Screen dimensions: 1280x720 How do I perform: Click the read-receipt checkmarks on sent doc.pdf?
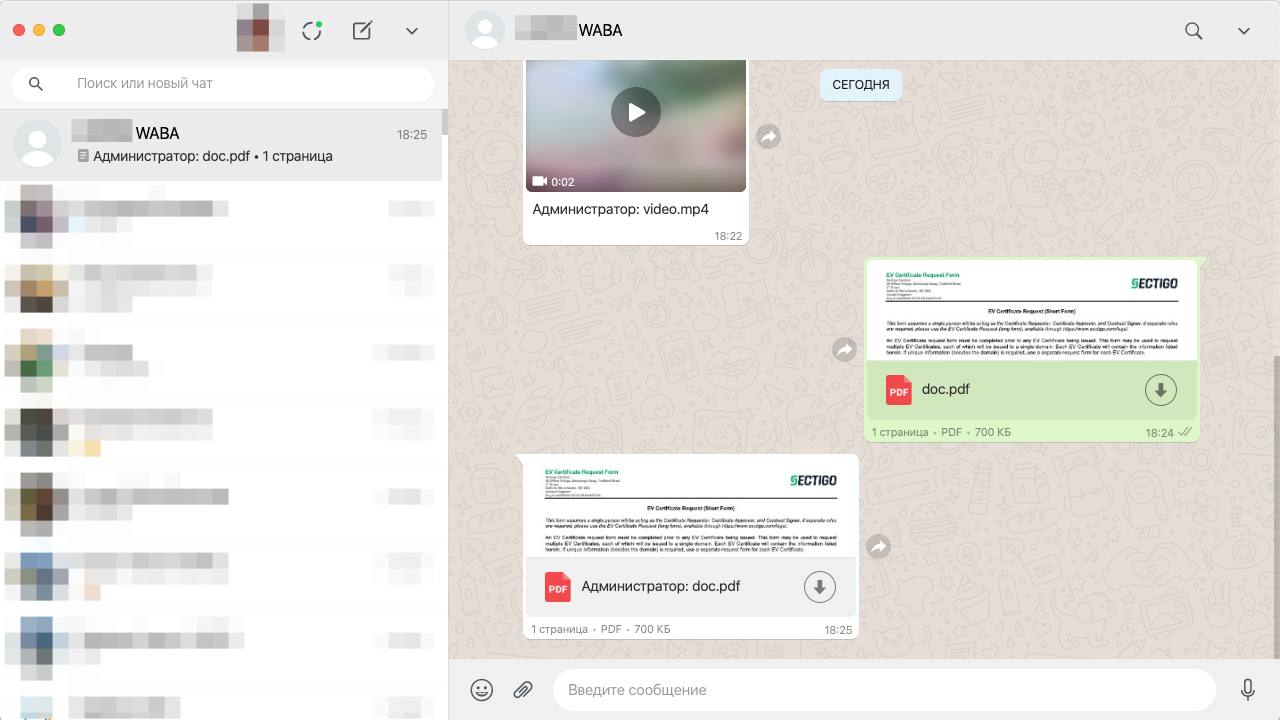(1185, 432)
